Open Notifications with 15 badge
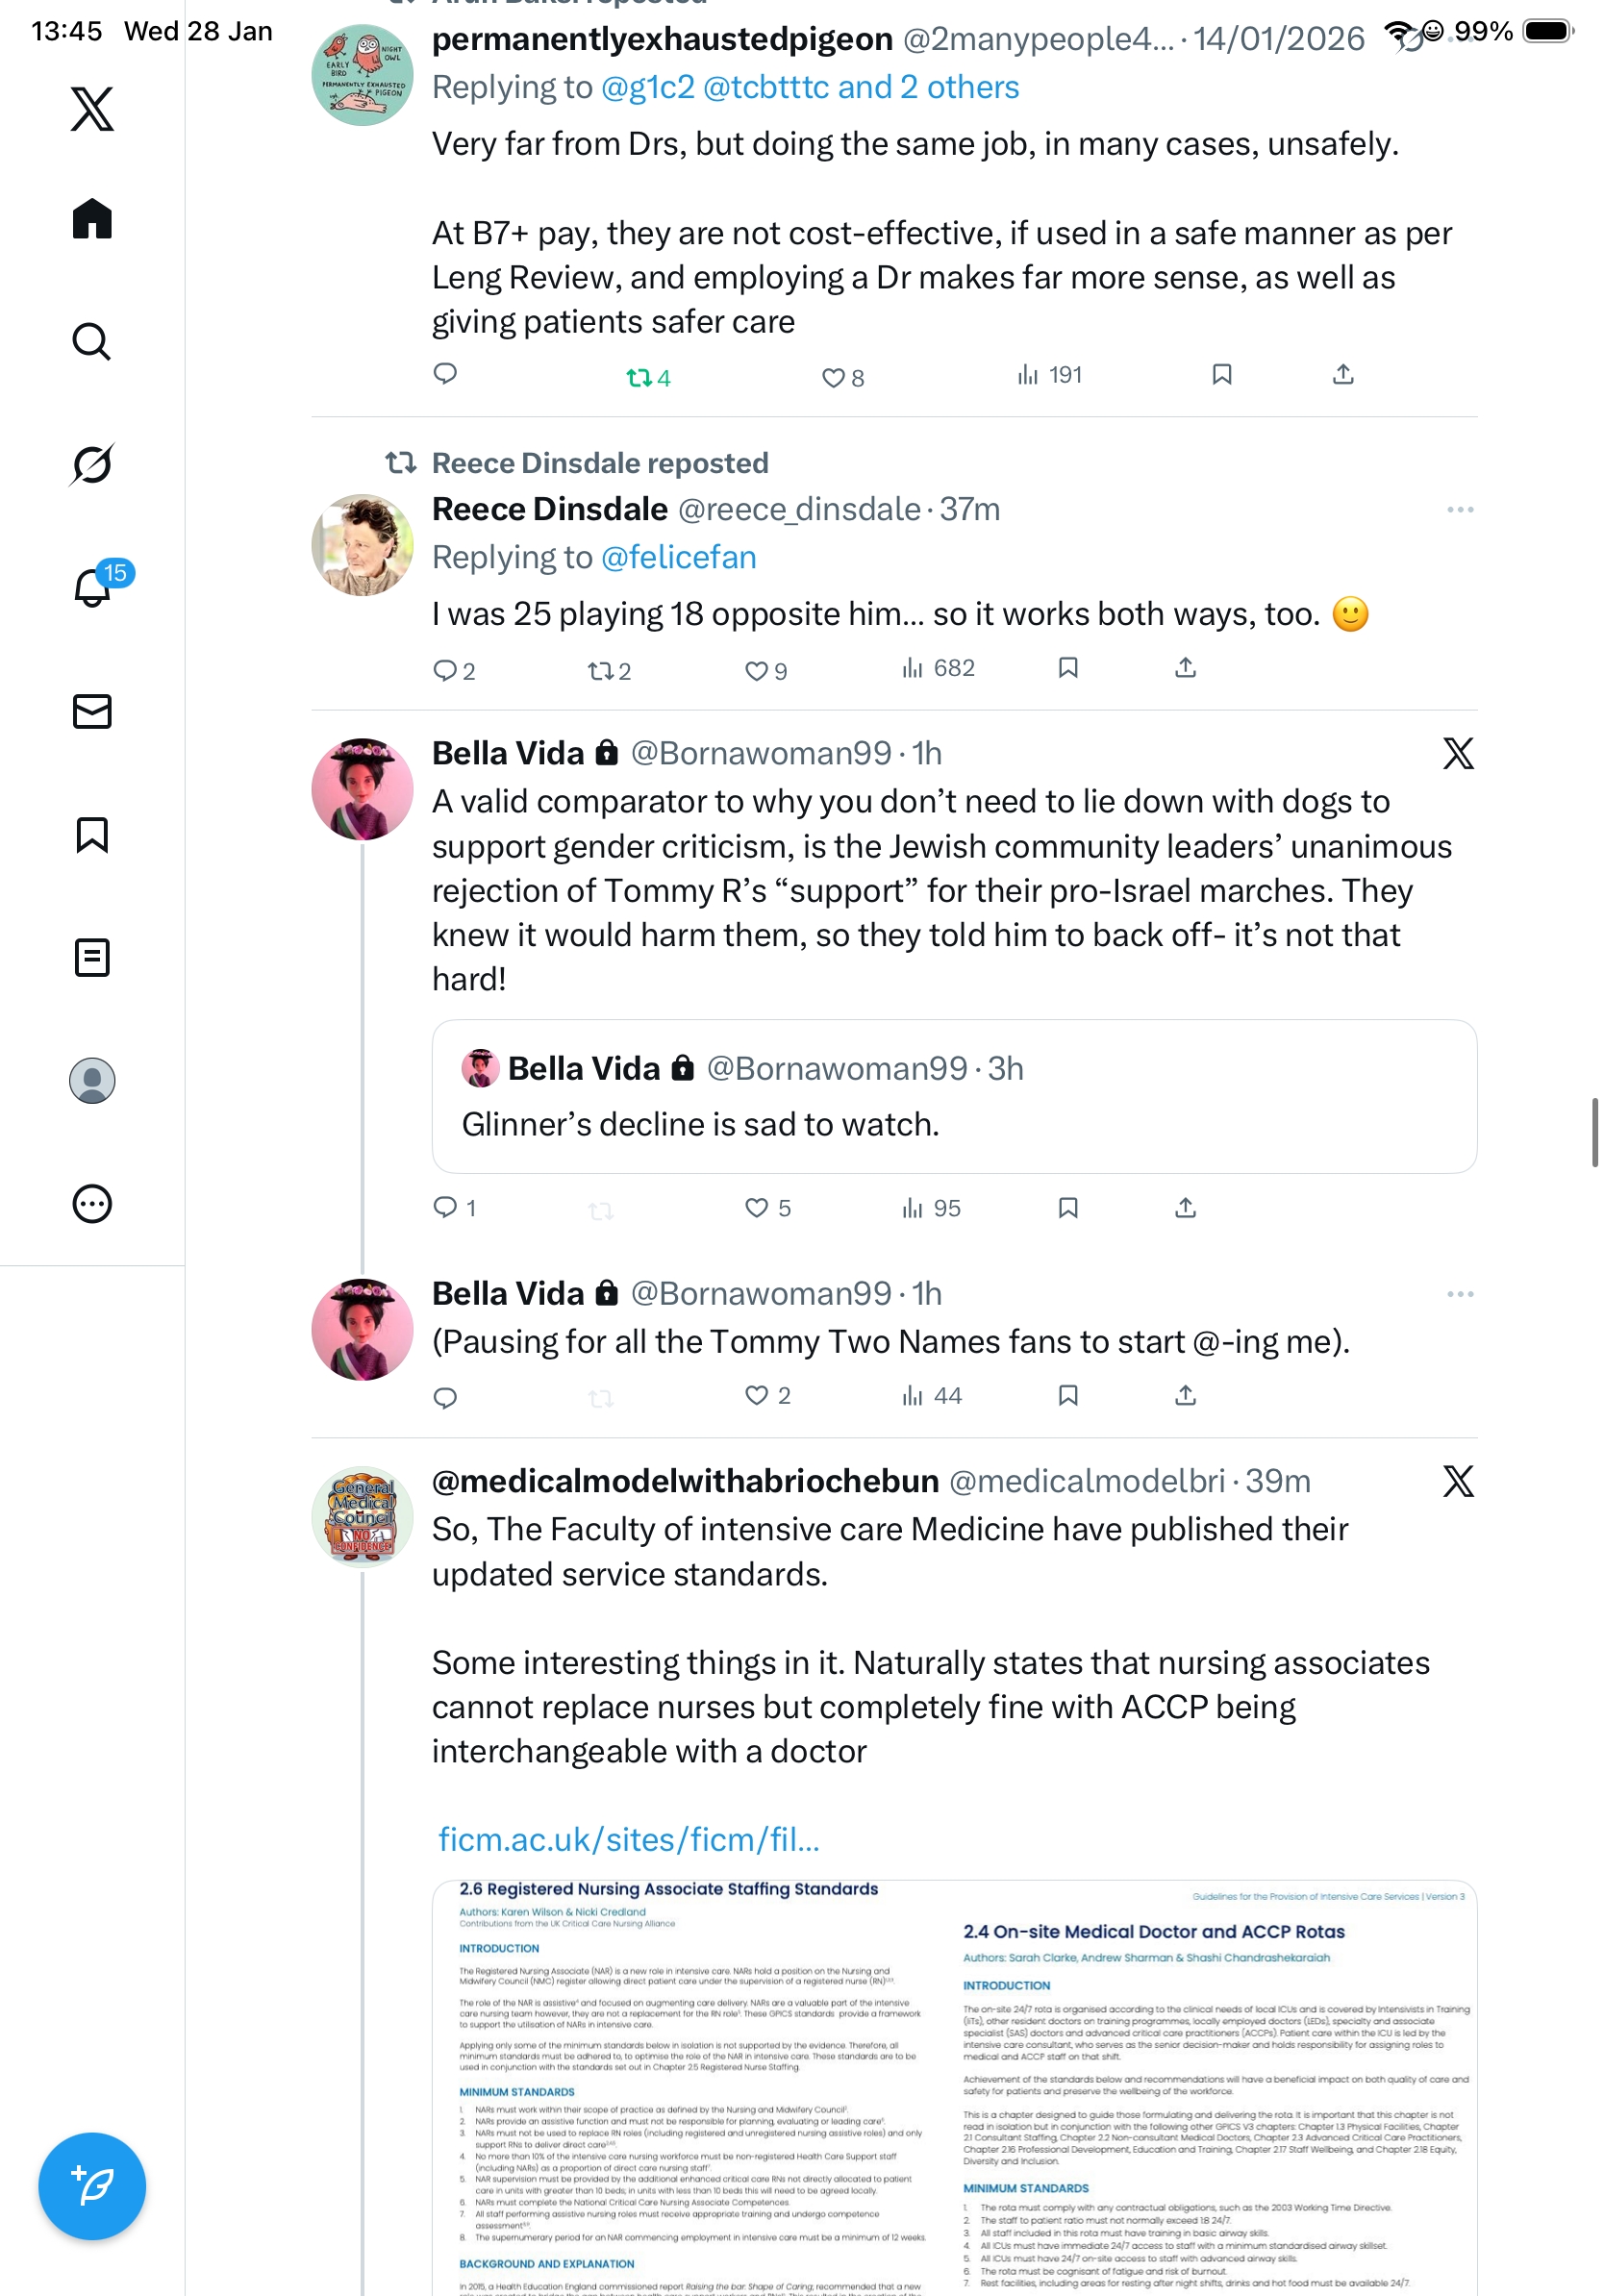The image size is (1604, 2296). (94, 587)
